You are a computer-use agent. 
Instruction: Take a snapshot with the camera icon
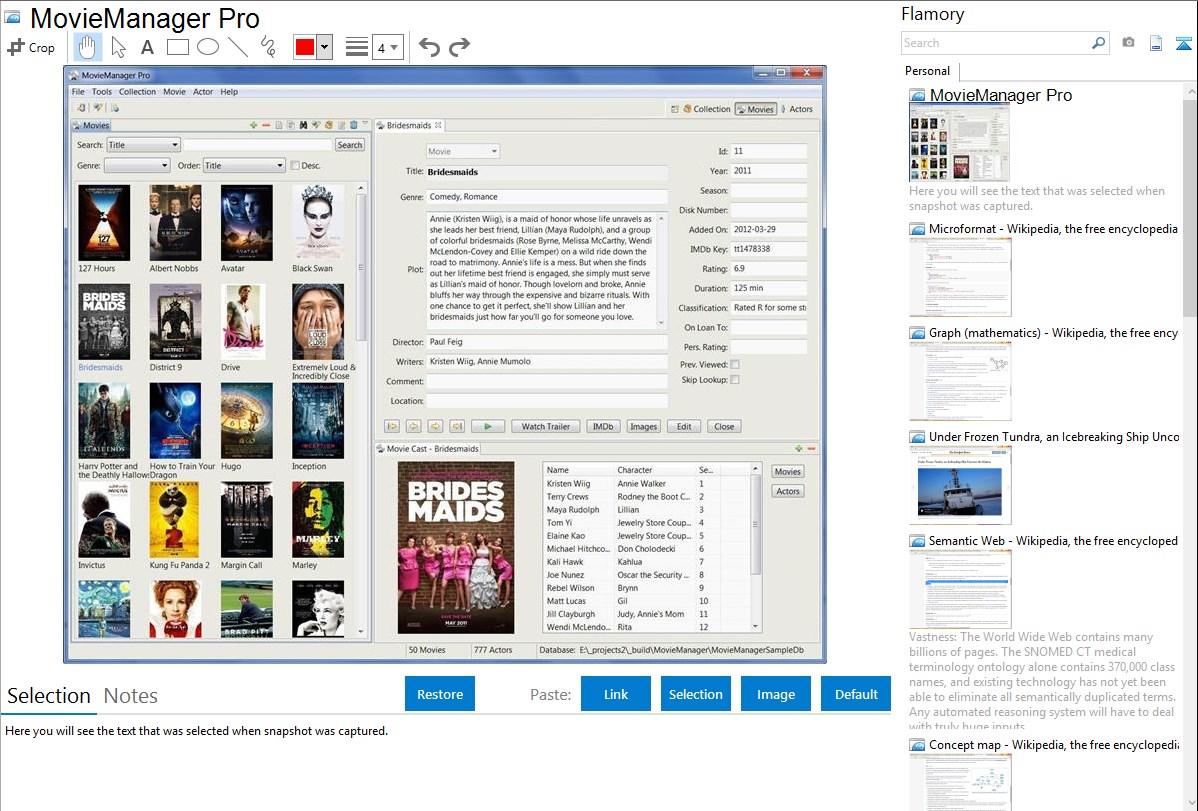tap(1128, 43)
